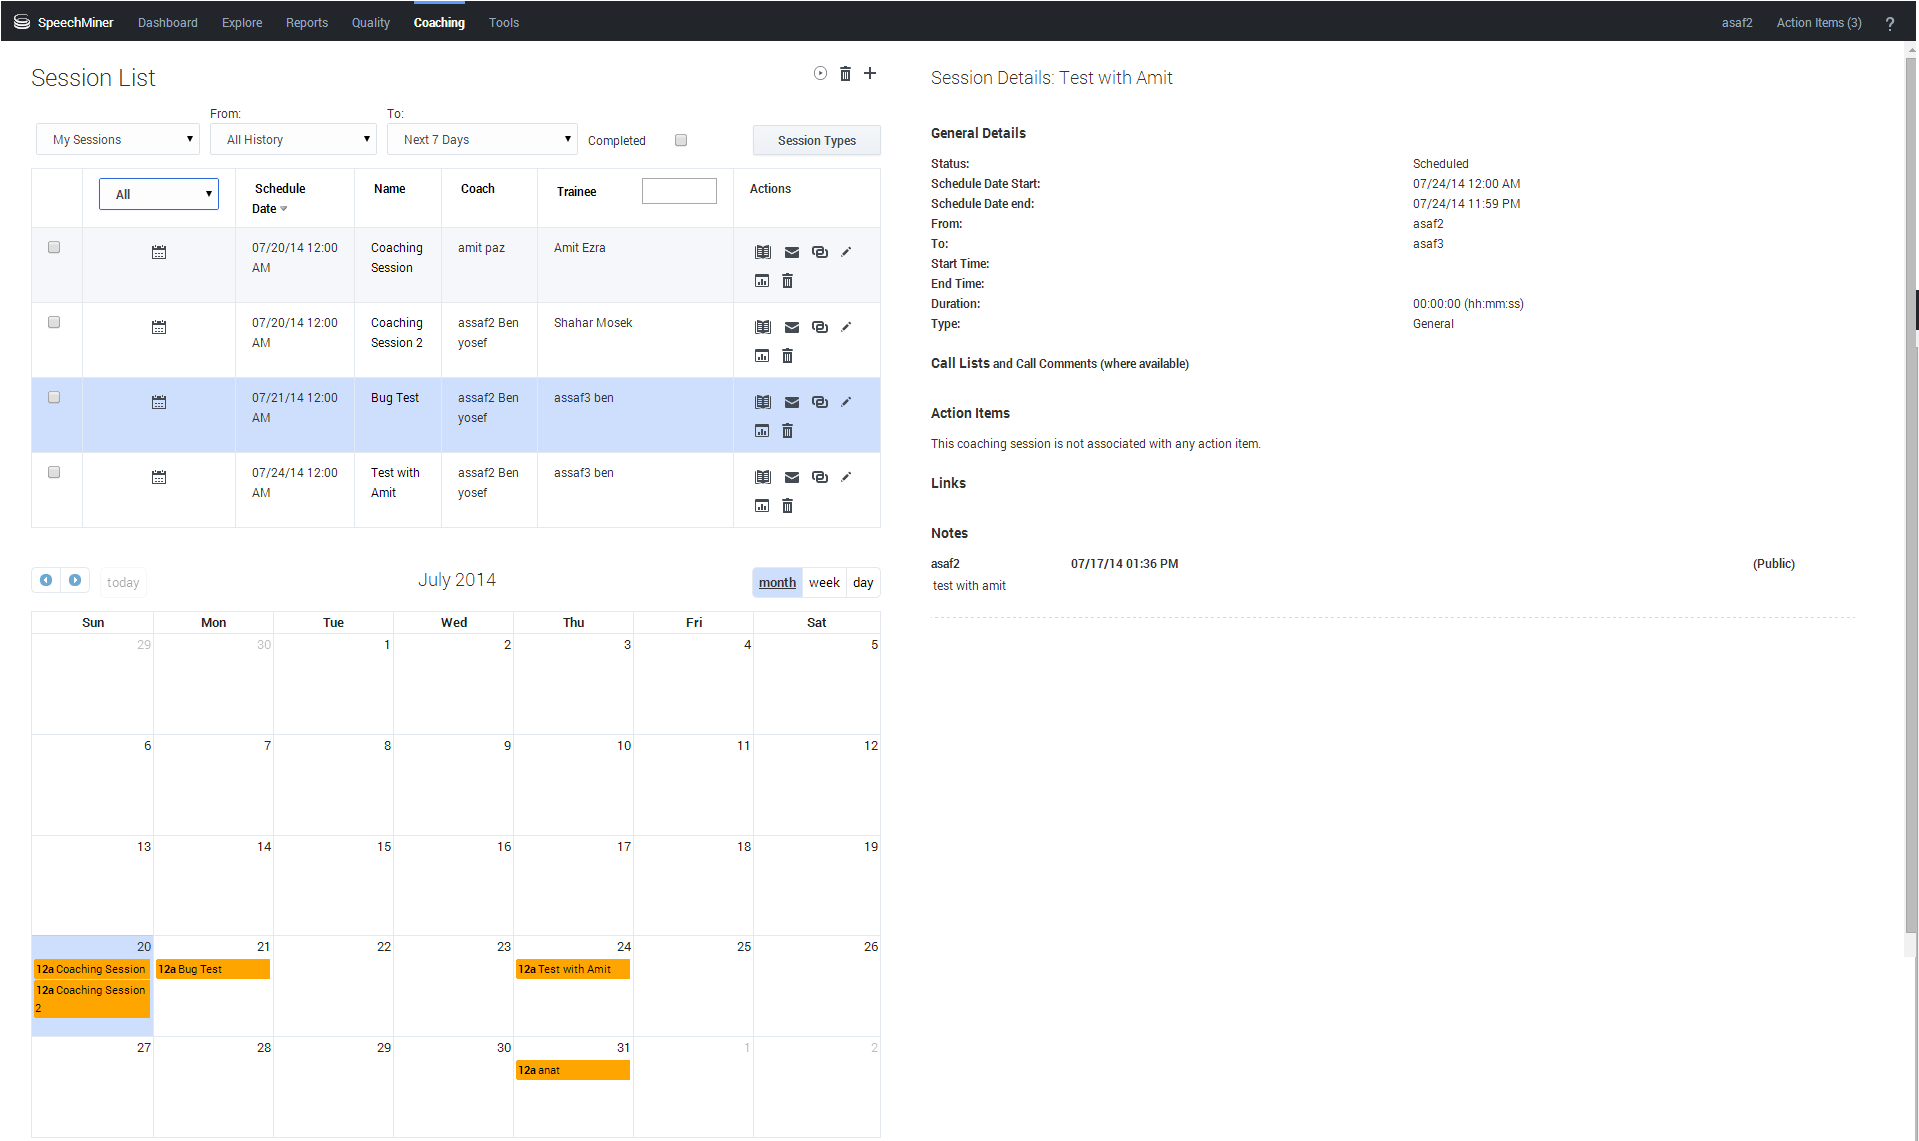Select the checkbox for the Bug Test row
The image size is (1919, 1141).
[x=54, y=397]
